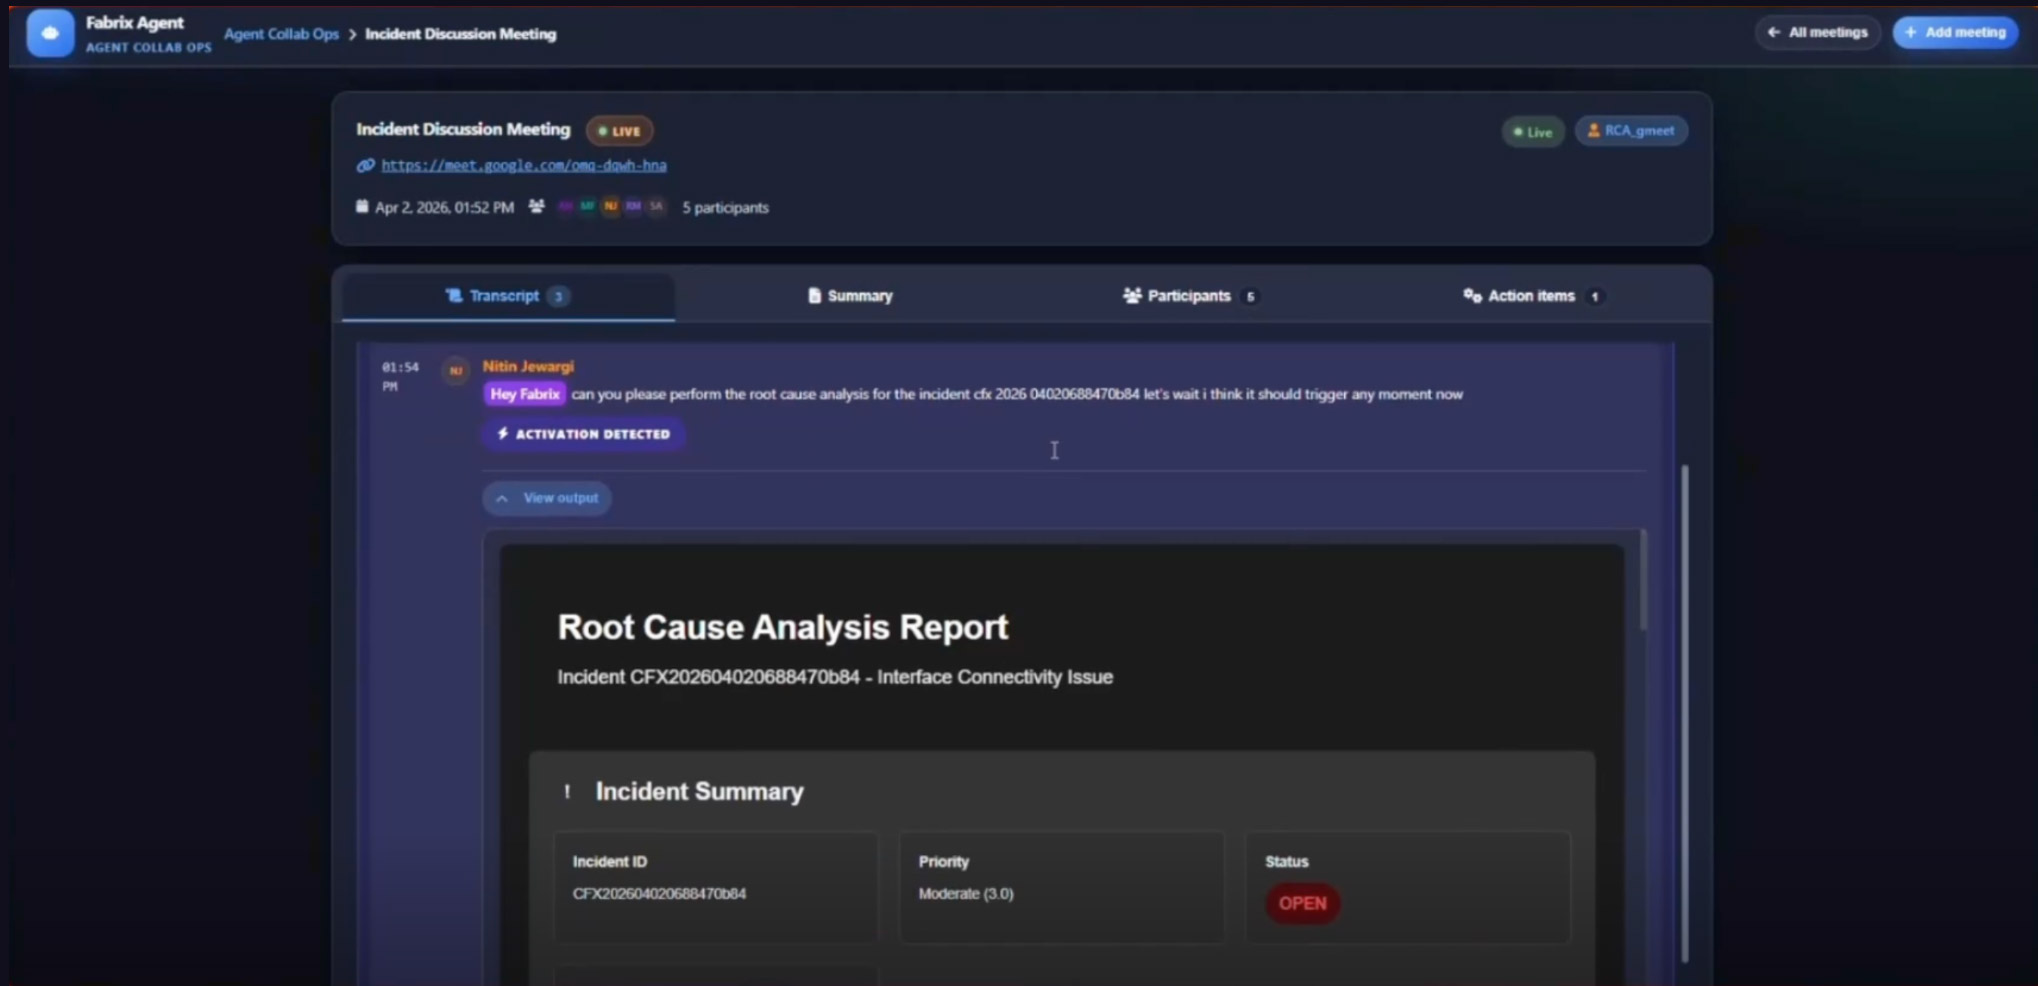Click the red OPEN status badge

[1302, 904]
